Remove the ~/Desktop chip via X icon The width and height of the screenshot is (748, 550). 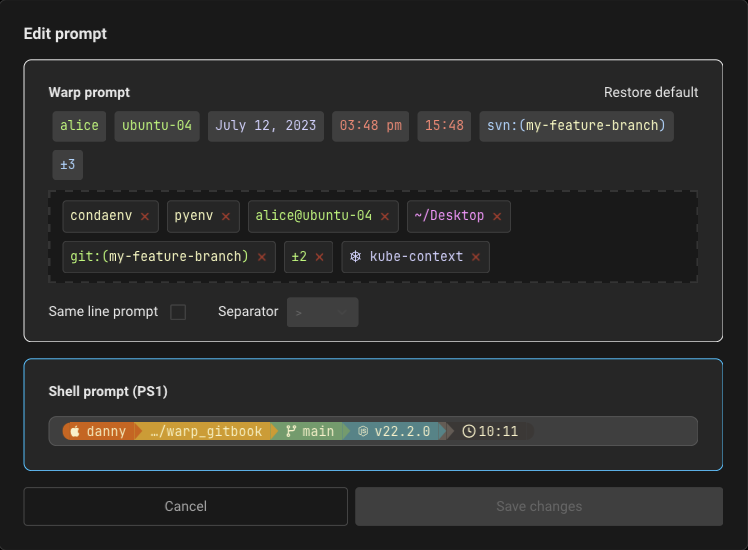point(497,216)
